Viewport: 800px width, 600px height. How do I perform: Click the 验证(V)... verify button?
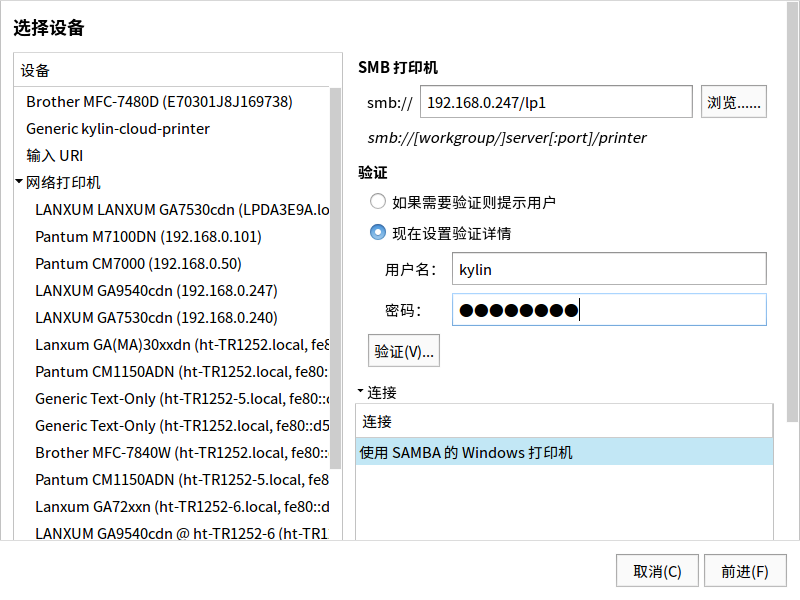click(x=404, y=351)
